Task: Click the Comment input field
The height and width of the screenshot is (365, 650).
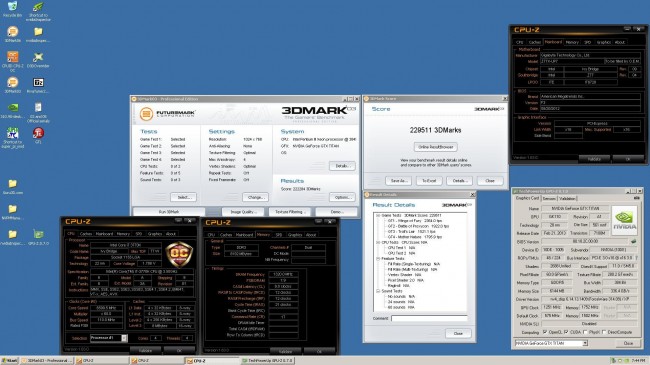Action: tap(429, 319)
